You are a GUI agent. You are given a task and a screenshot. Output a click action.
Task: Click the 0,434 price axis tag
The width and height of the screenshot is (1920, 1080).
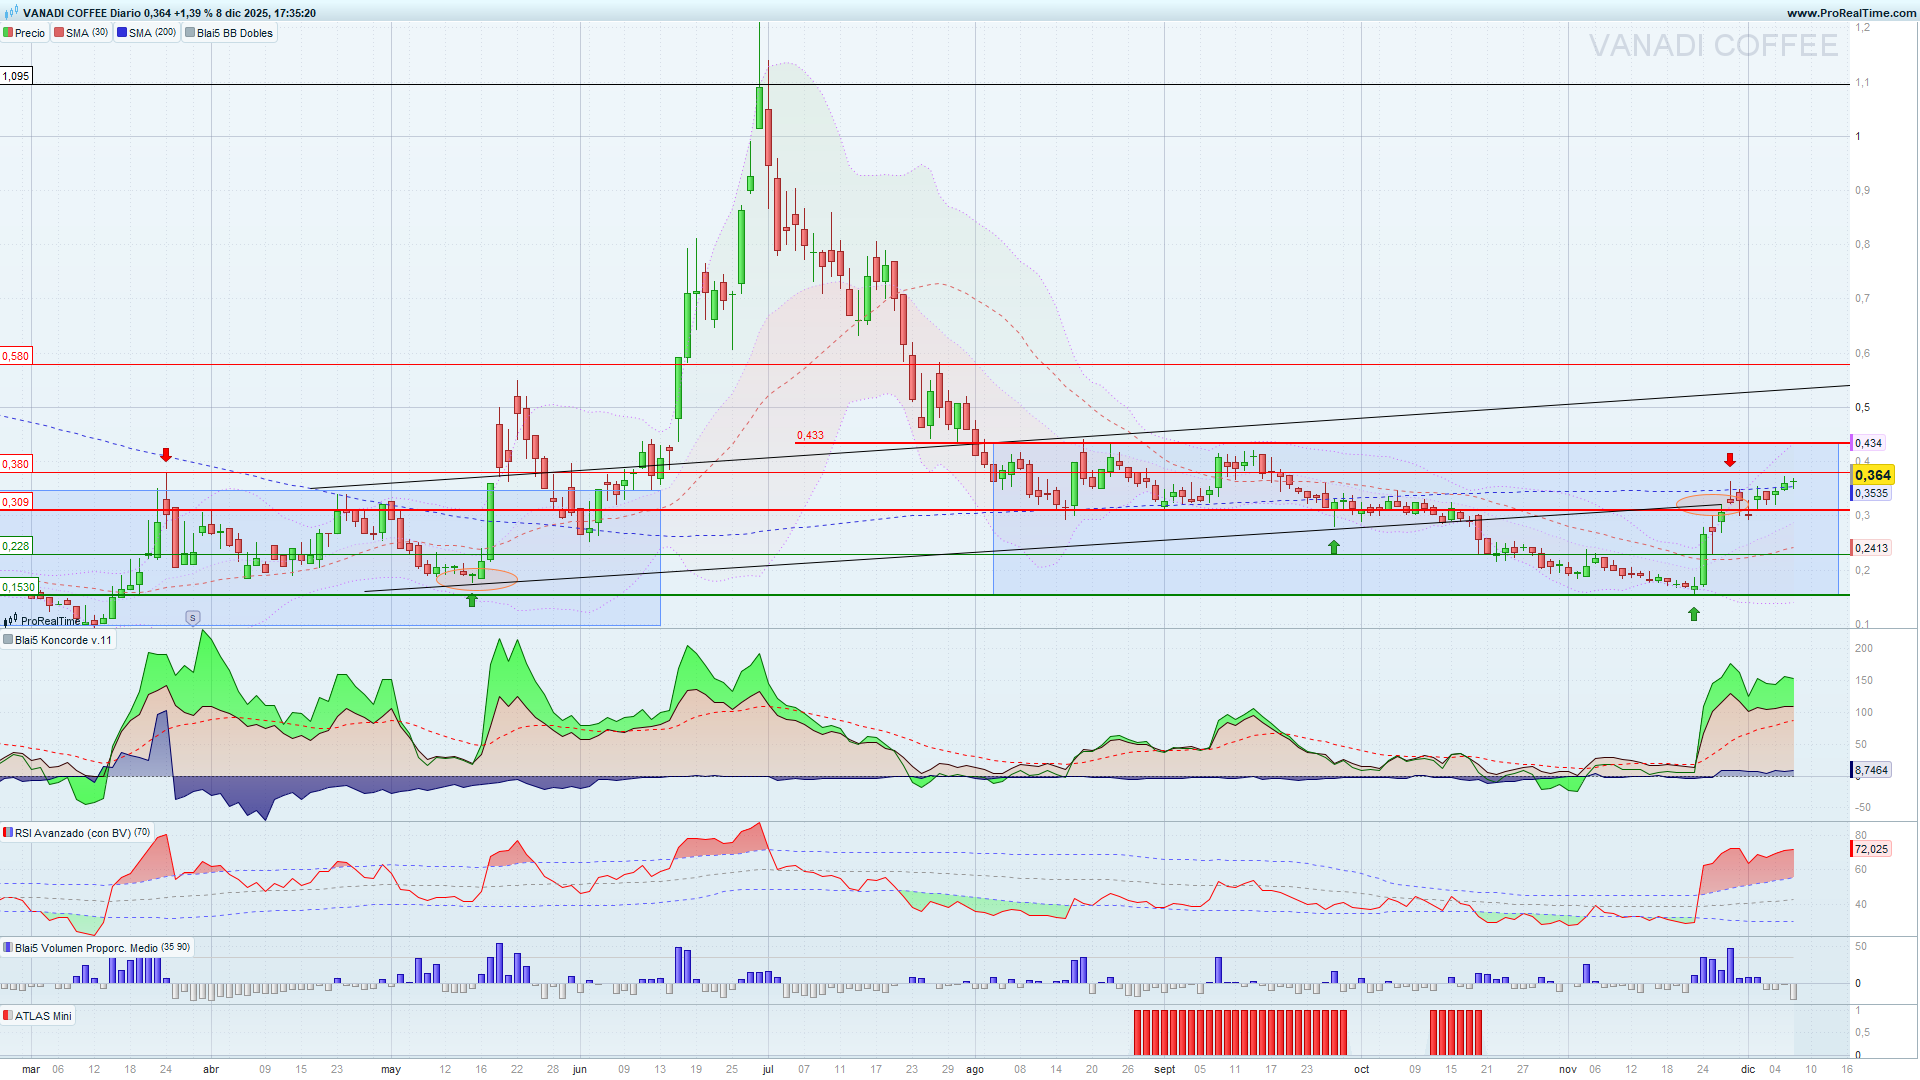[x=1868, y=443]
